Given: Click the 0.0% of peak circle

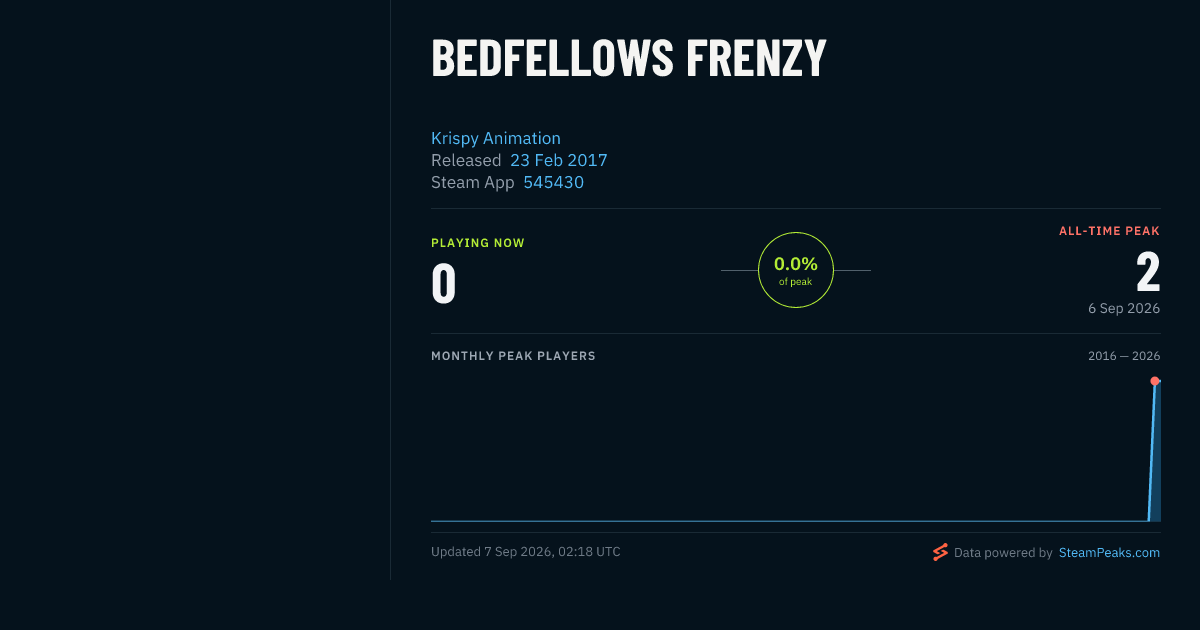Looking at the screenshot, I should pos(796,270).
